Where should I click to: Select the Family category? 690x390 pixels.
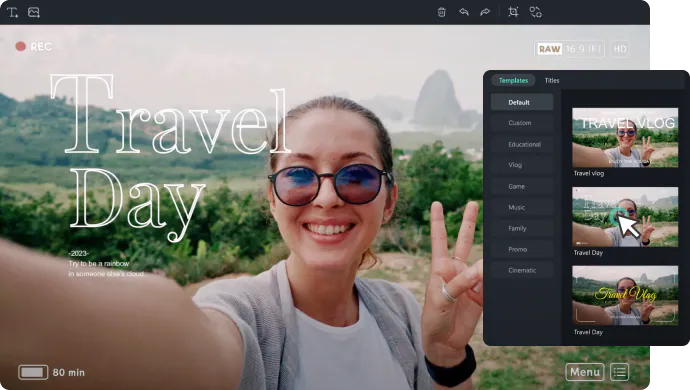point(522,228)
